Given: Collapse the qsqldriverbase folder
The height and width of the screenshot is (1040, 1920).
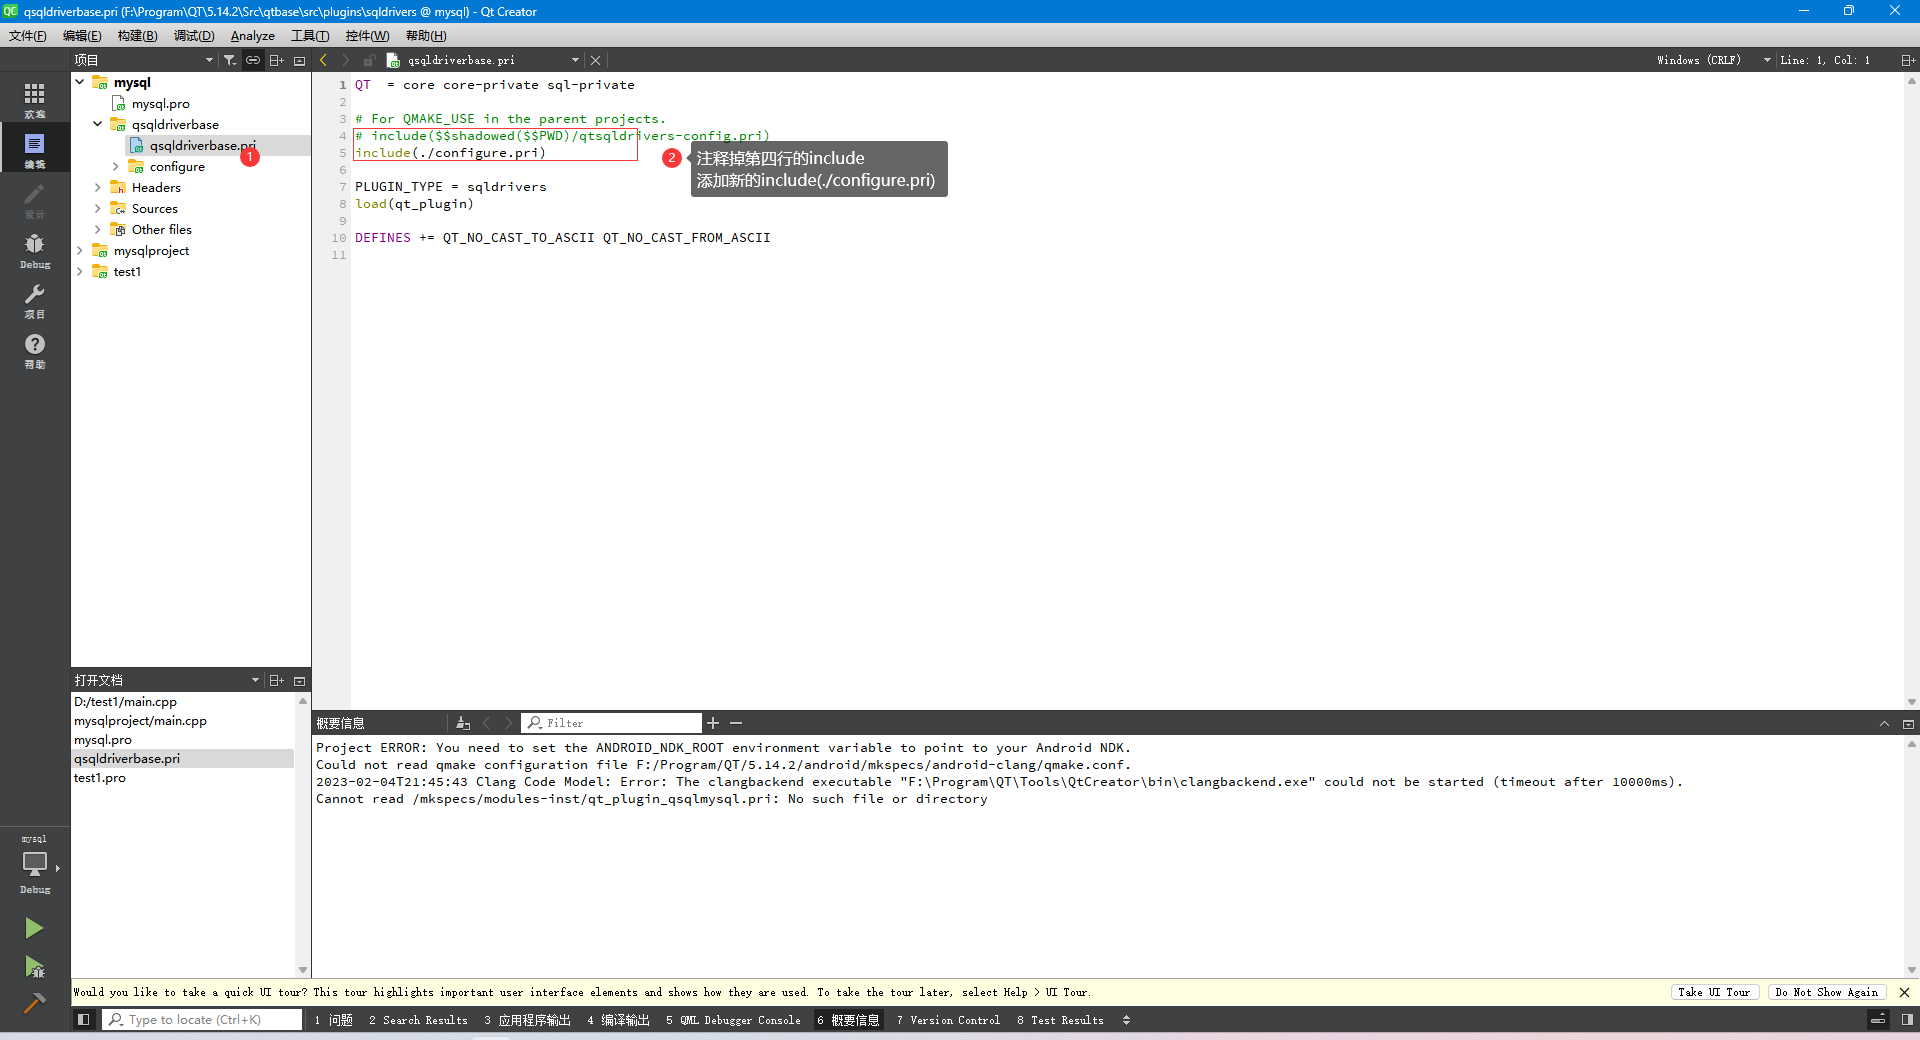Looking at the screenshot, I should pos(97,124).
